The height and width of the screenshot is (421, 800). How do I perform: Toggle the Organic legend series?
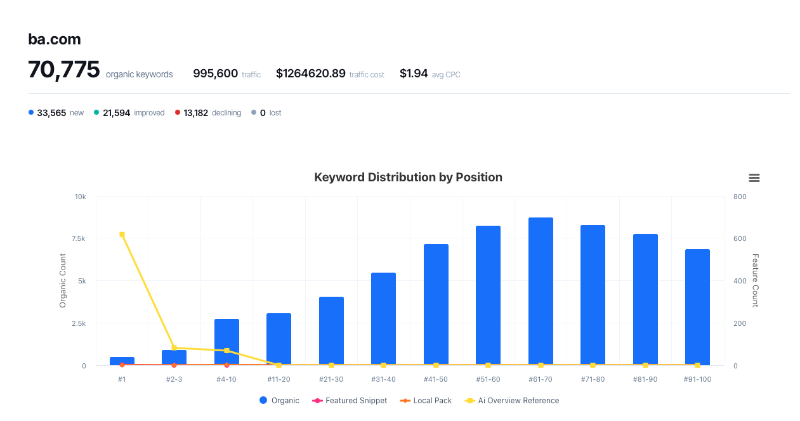pyautogui.click(x=279, y=401)
